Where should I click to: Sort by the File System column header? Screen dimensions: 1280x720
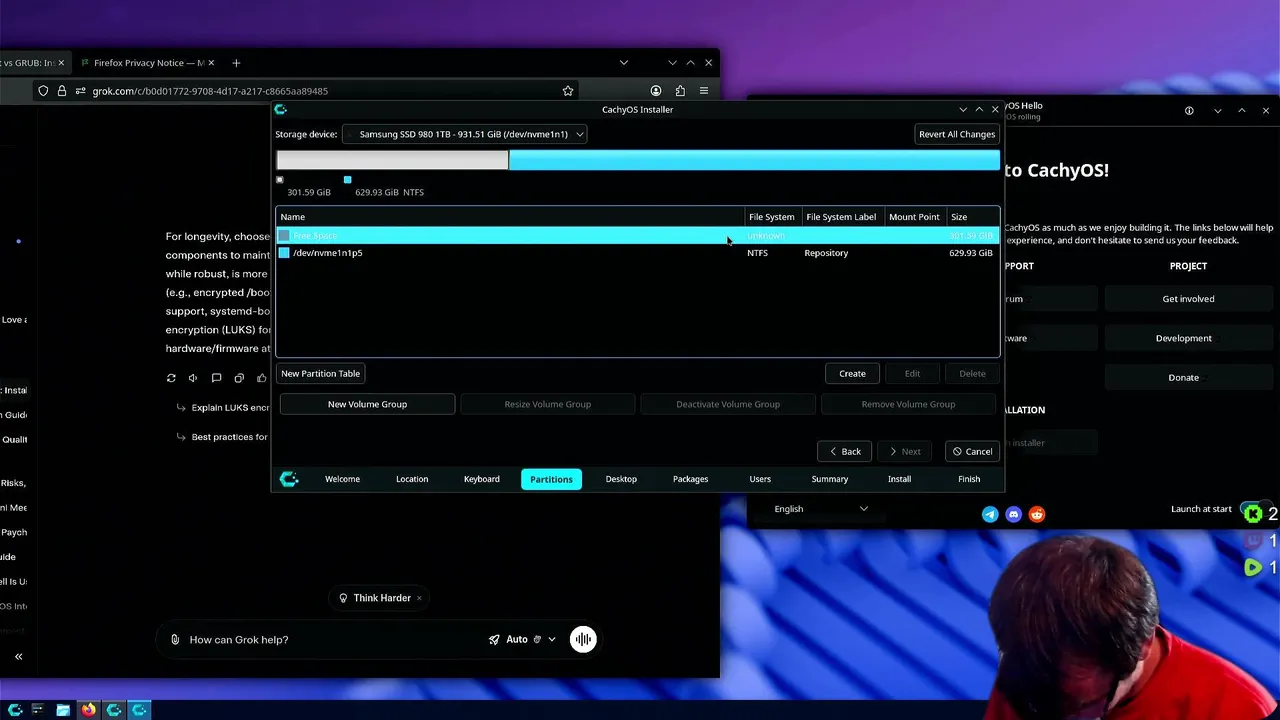[x=772, y=217]
